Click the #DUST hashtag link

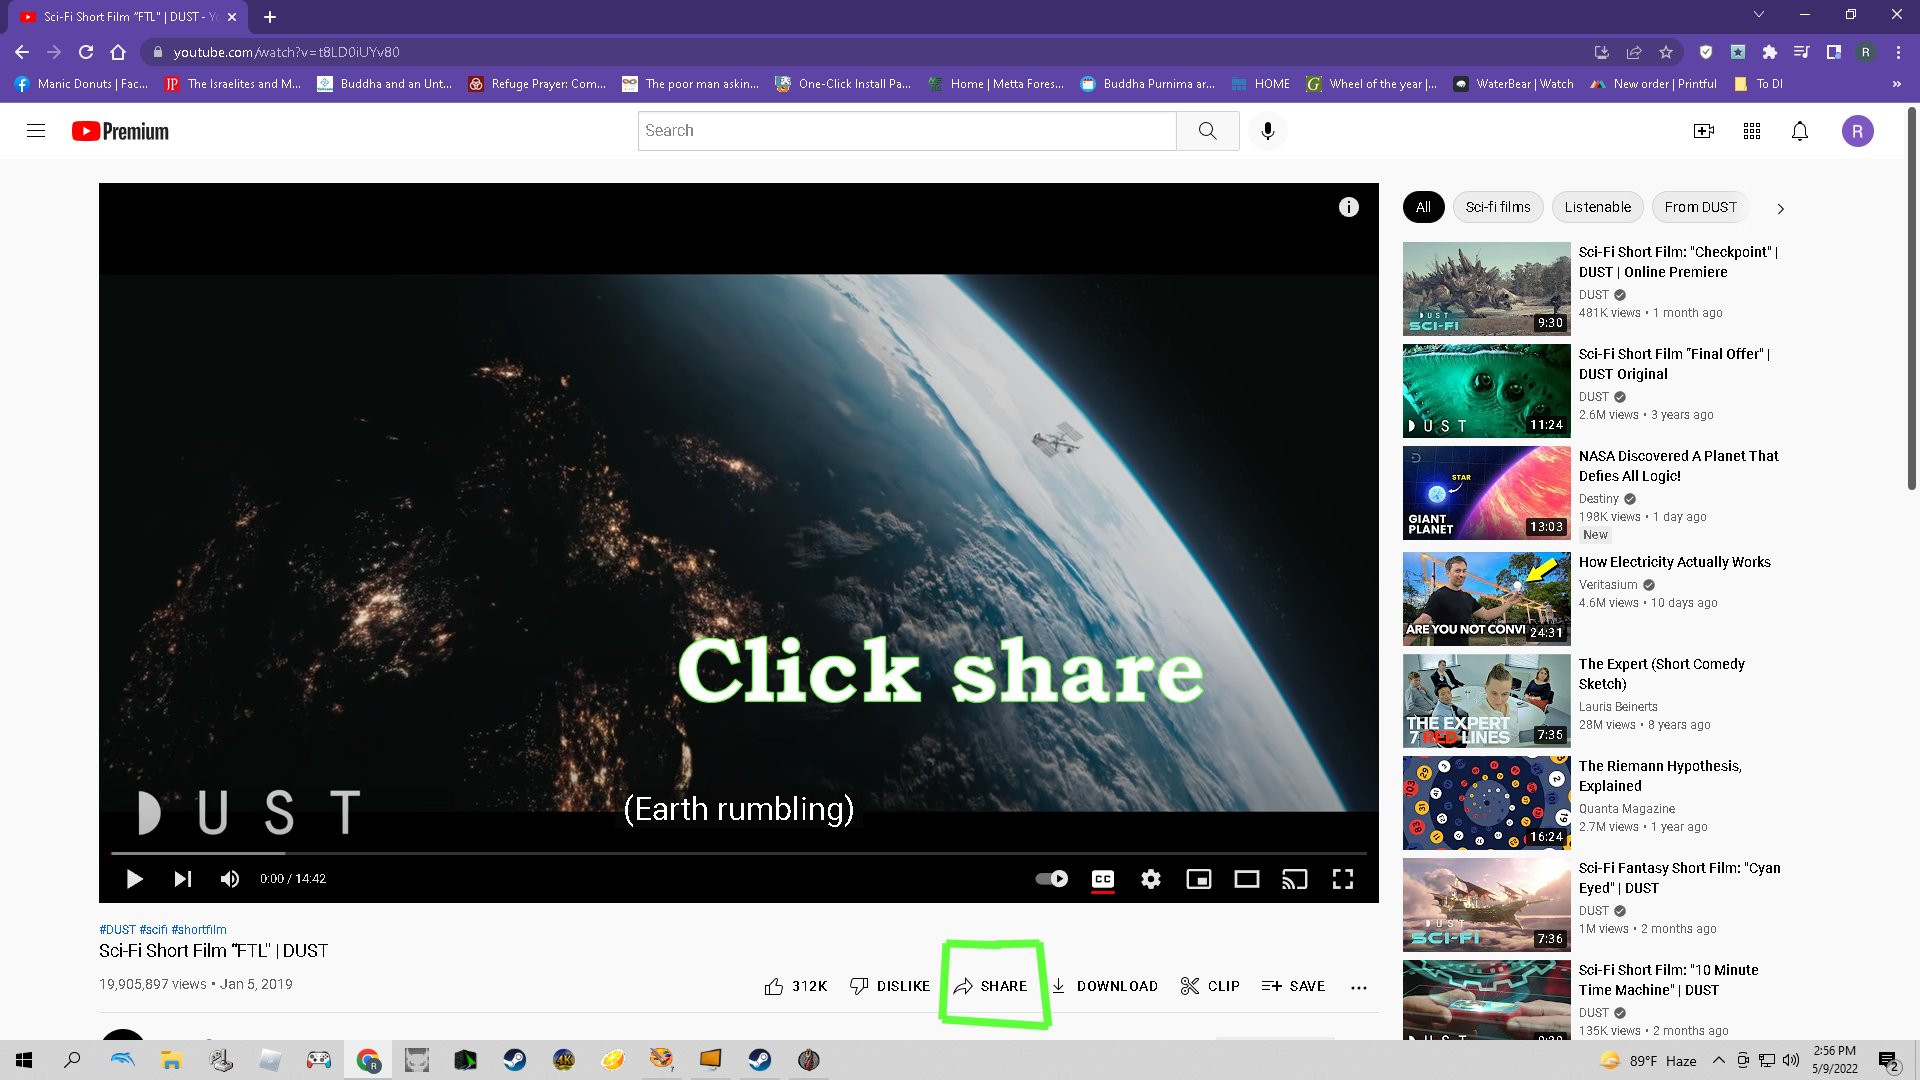(x=117, y=930)
